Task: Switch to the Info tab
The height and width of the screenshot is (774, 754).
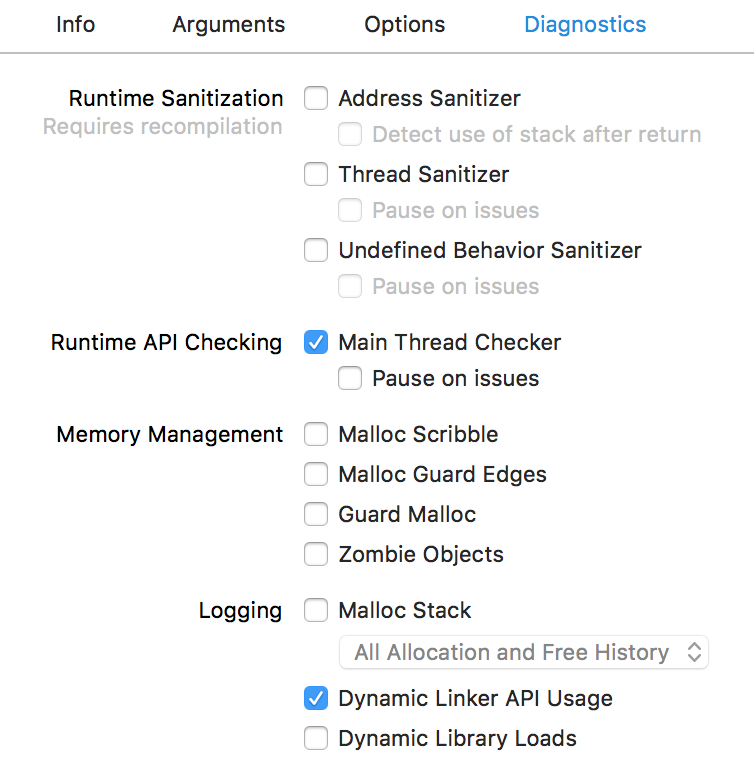Action: pos(76,25)
